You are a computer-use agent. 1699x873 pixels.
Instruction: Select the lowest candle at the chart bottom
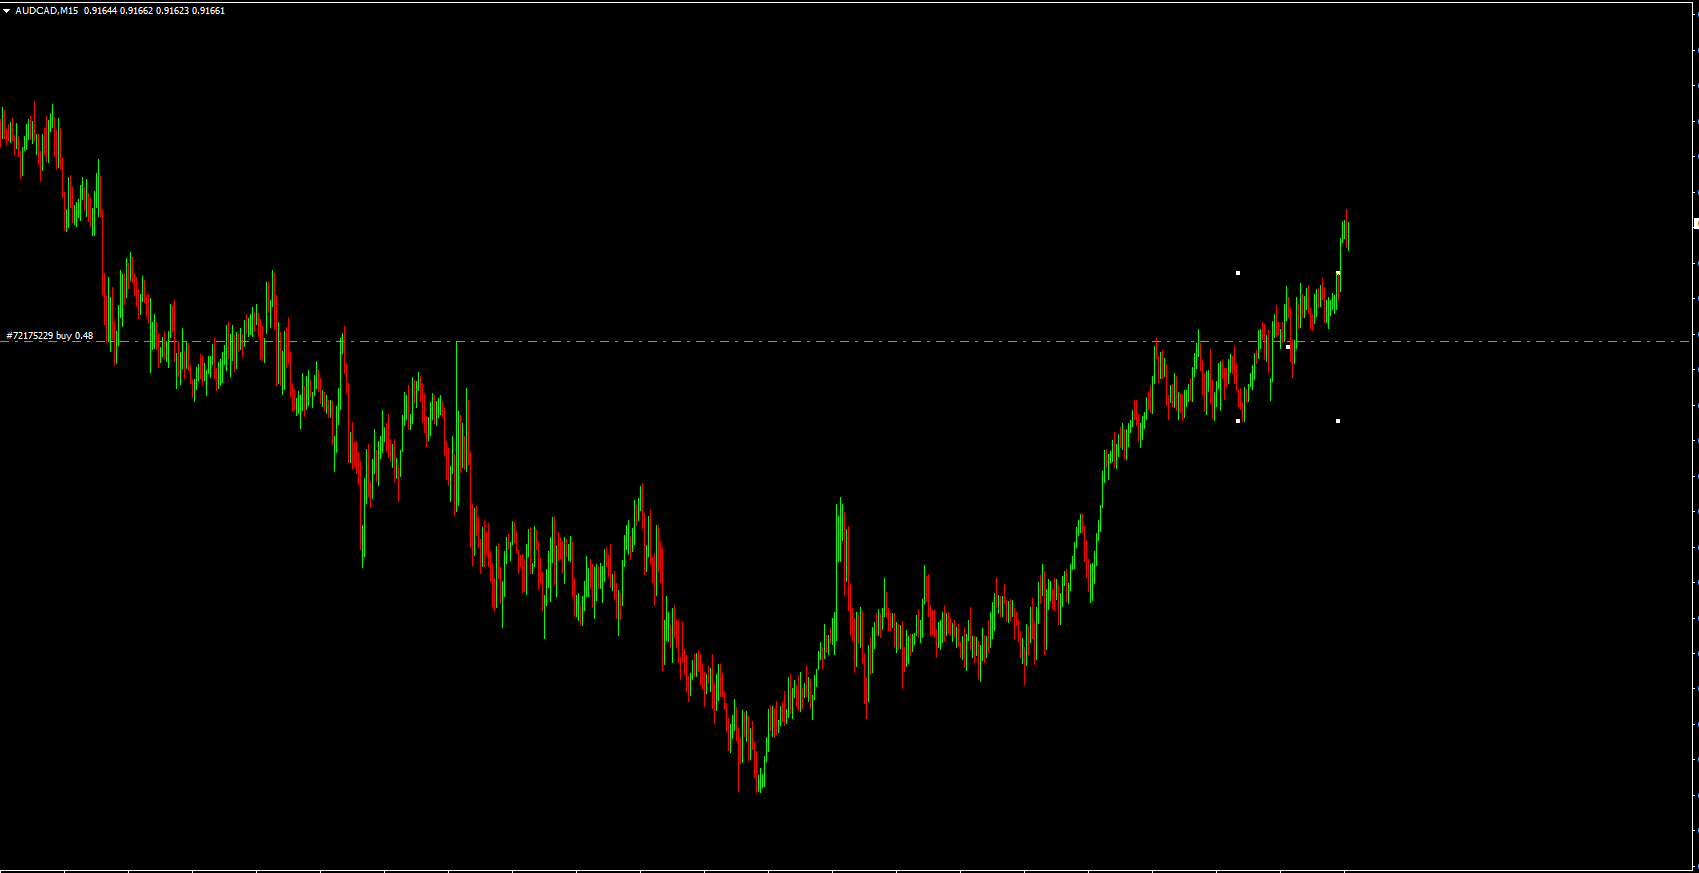759,785
